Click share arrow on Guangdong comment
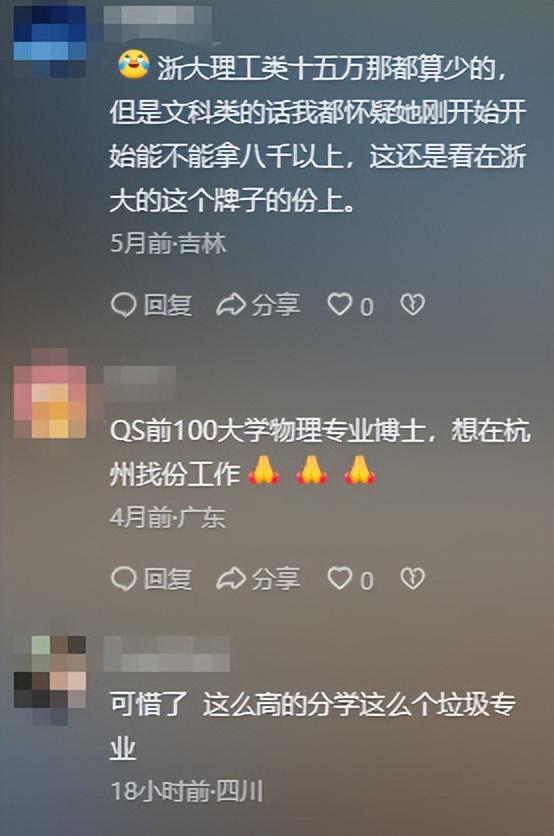This screenshot has height=836, width=554. (230, 578)
